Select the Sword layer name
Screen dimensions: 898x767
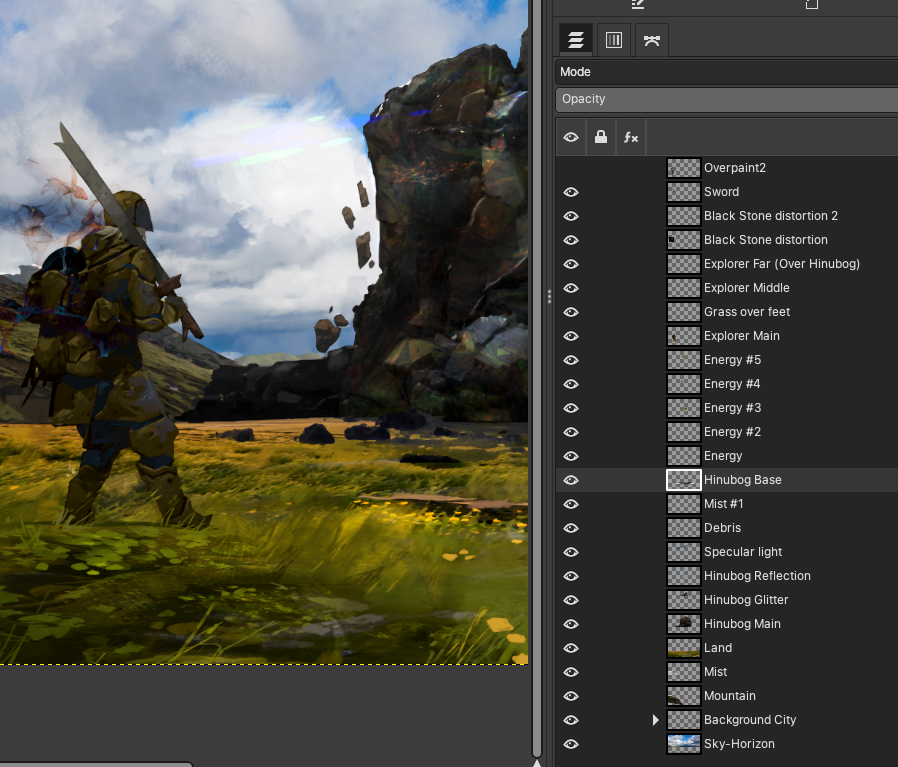coord(722,192)
